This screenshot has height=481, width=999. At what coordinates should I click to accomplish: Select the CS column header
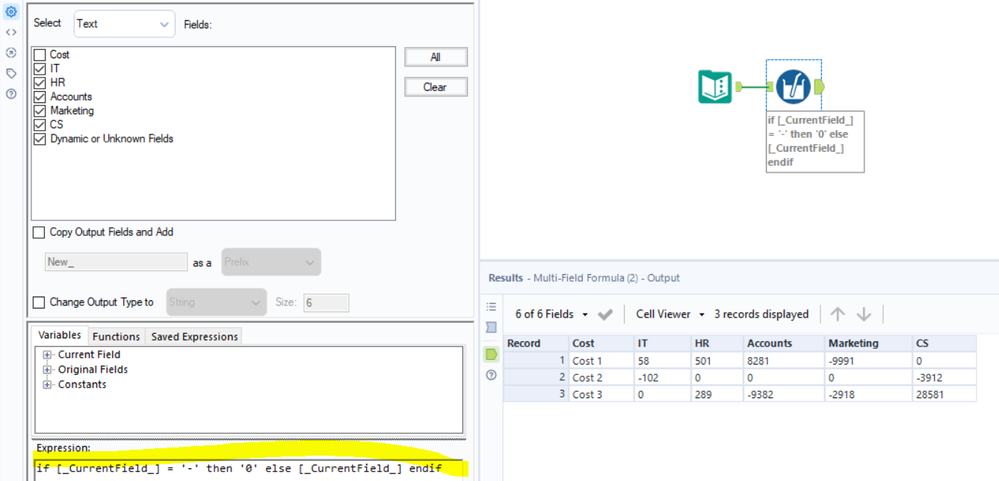(x=944, y=343)
